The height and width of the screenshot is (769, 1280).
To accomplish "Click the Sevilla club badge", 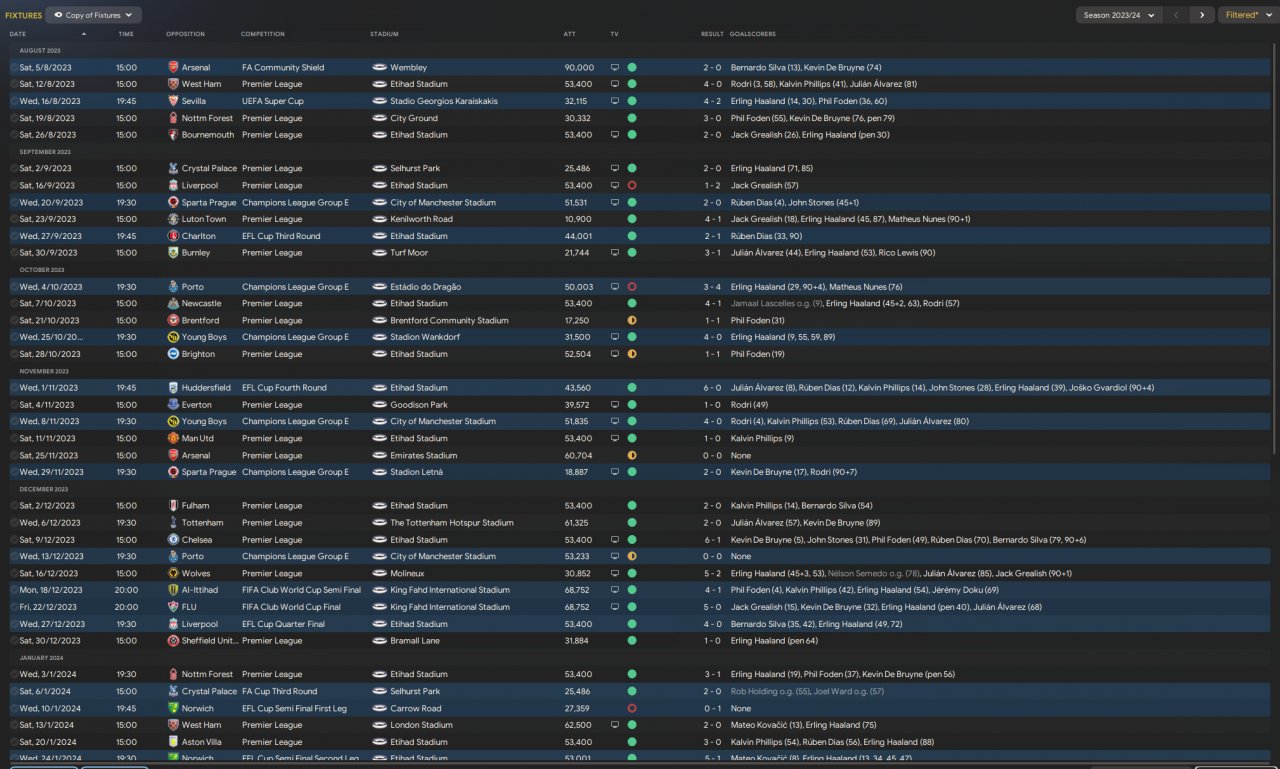I will (173, 101).
